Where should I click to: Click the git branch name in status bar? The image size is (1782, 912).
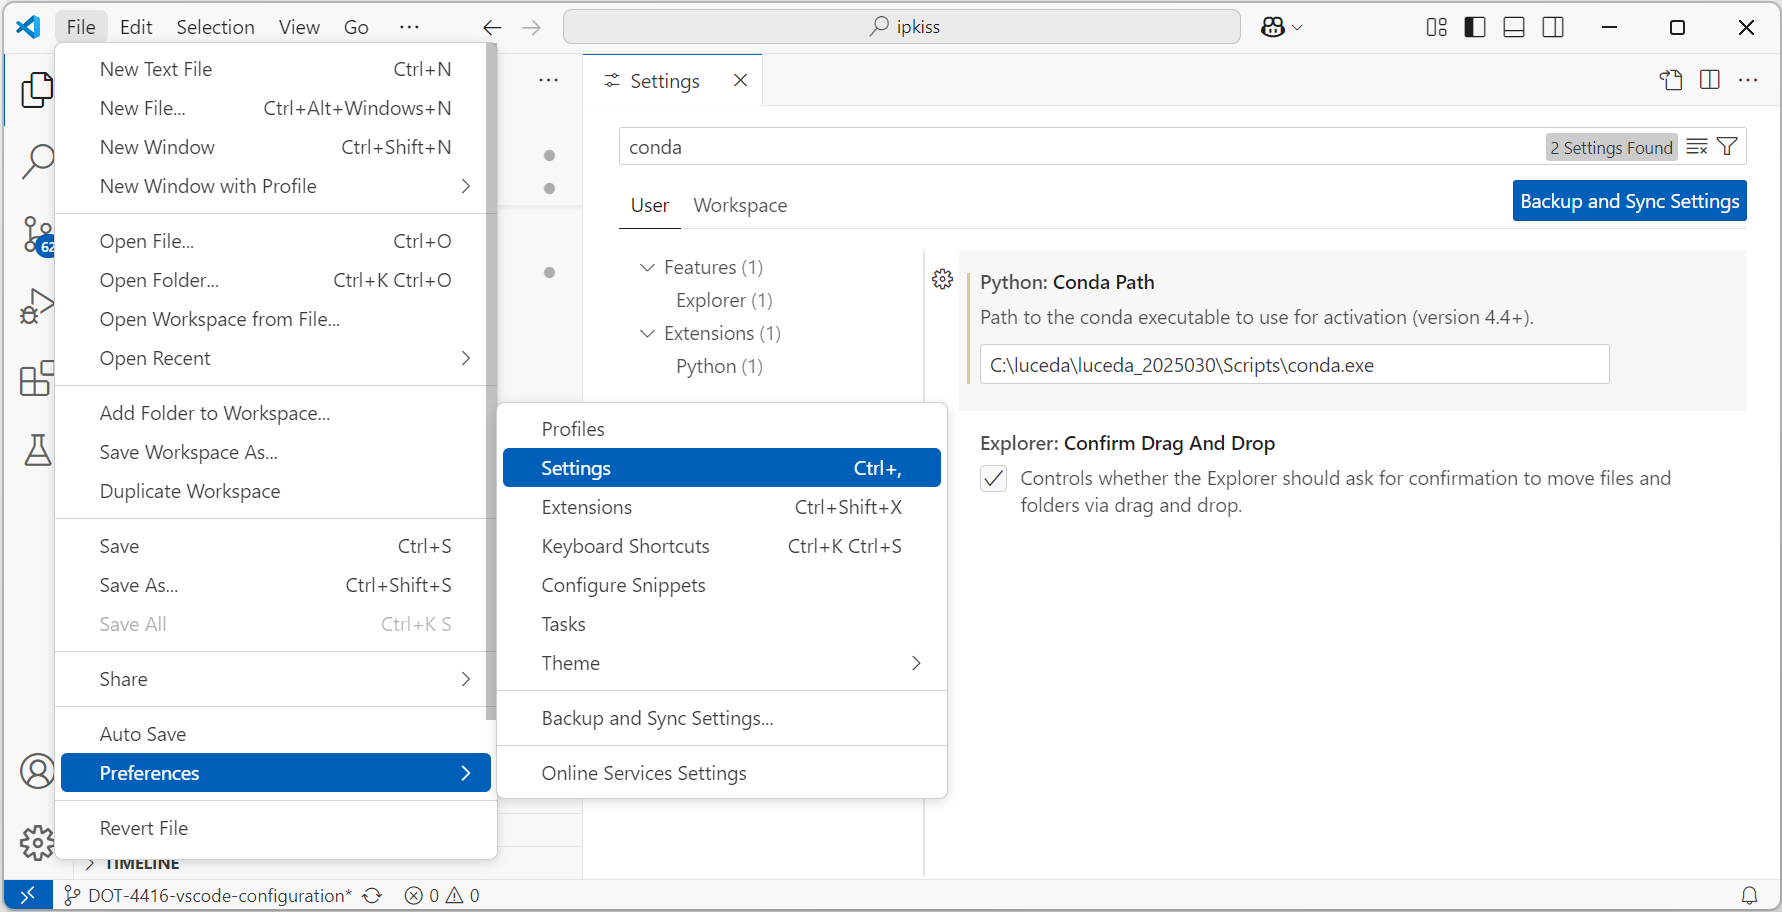(x=218, y=895)
